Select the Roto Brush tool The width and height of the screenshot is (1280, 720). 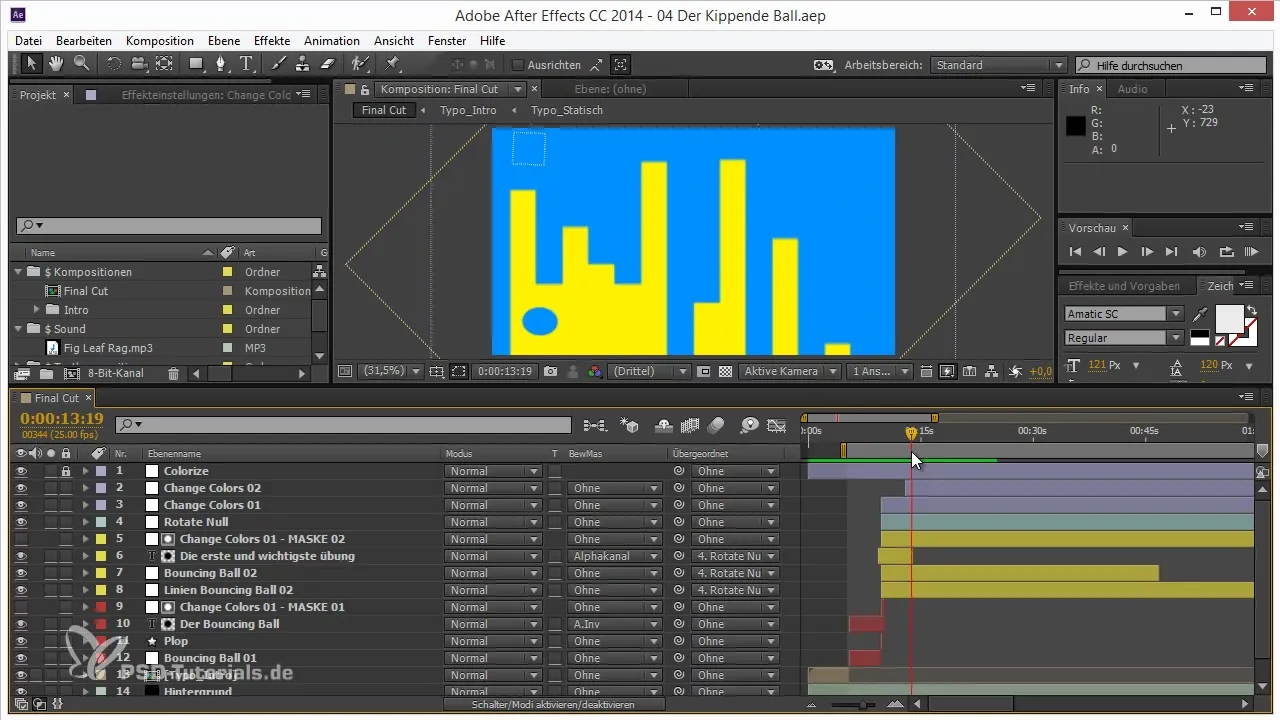coord(360,64)
